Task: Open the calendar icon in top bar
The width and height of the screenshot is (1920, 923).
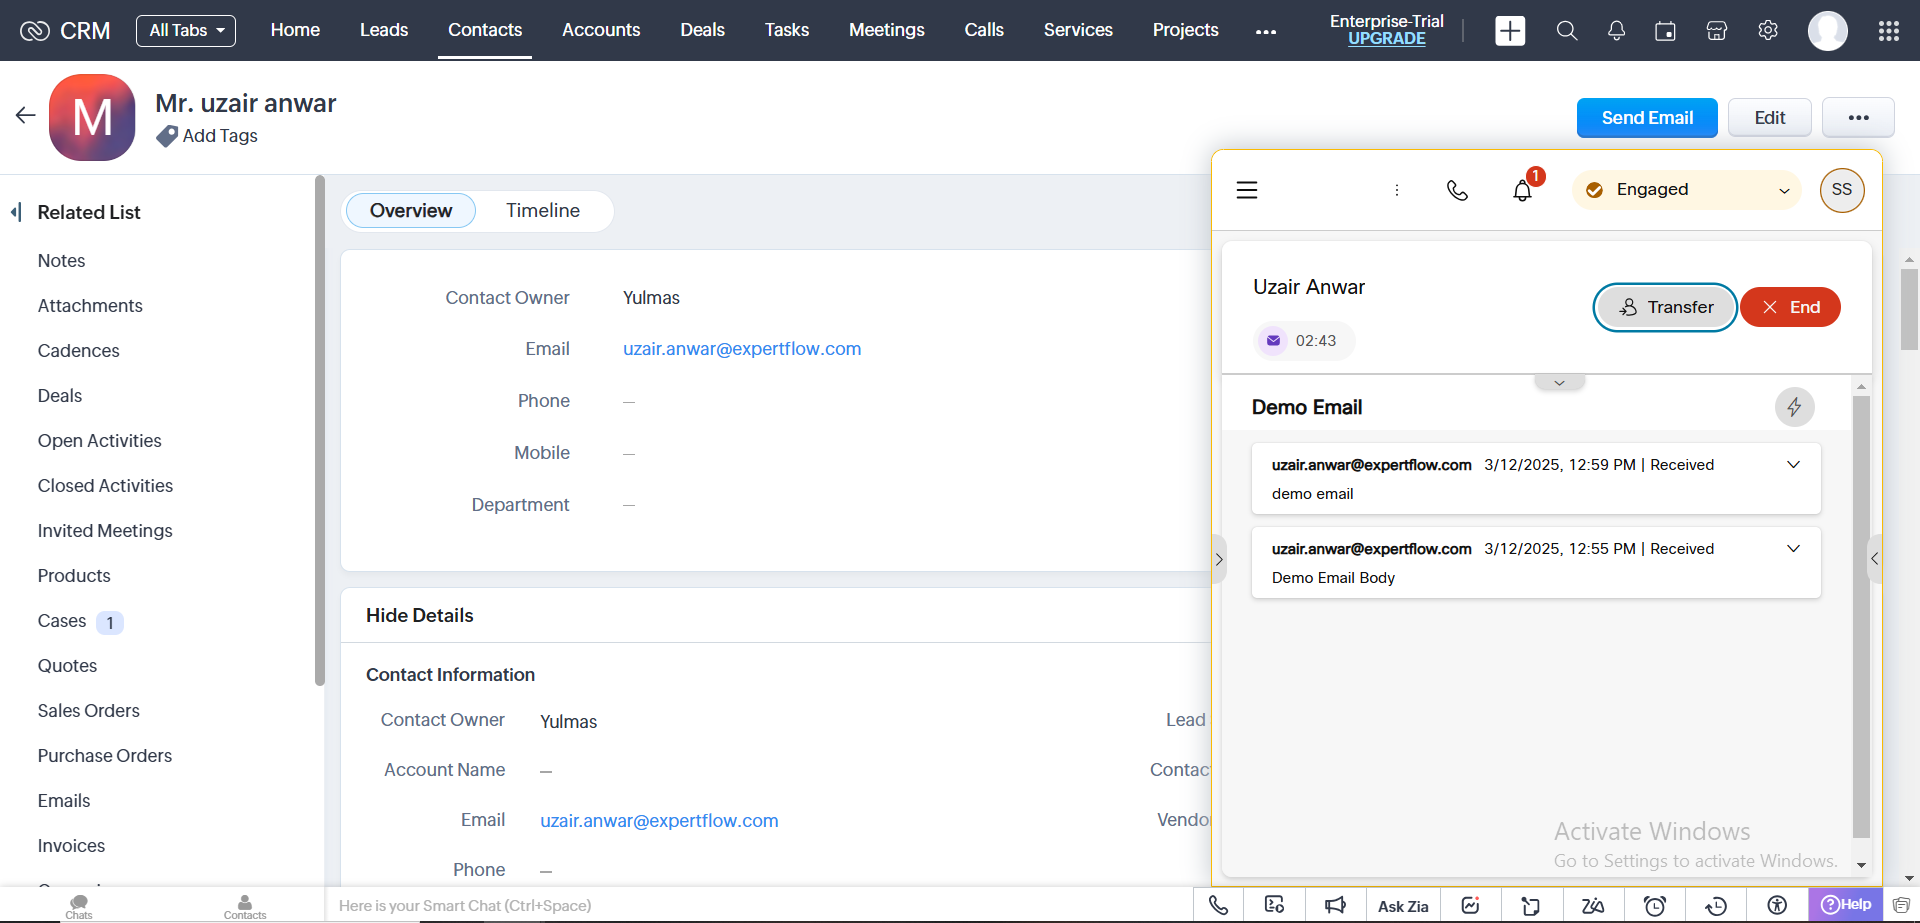Action: point(1665,31)
